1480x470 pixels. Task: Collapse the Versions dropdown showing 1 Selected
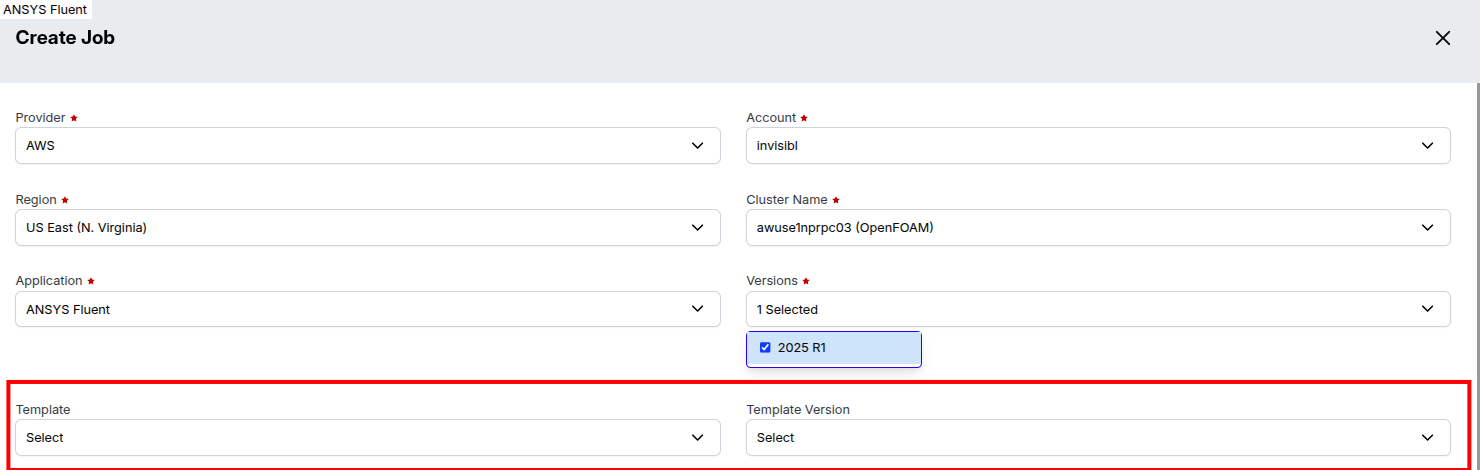tap(1098, 309)
